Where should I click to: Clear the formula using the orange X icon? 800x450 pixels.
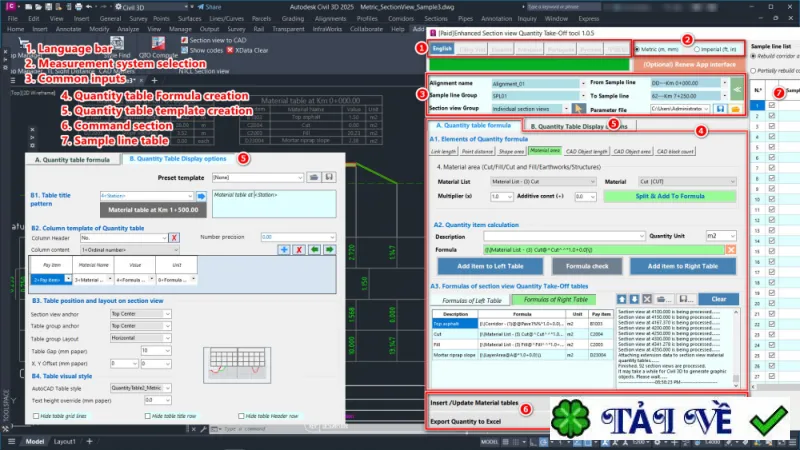pyautogui.click(x=731, y=249)
